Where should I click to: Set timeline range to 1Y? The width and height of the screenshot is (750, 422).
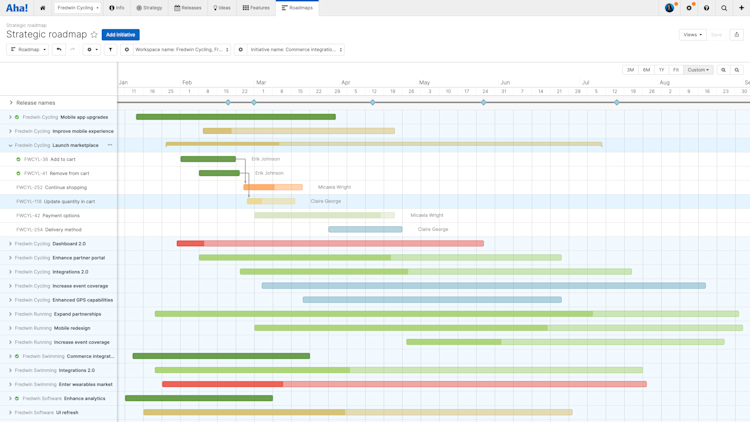[662, 70]
